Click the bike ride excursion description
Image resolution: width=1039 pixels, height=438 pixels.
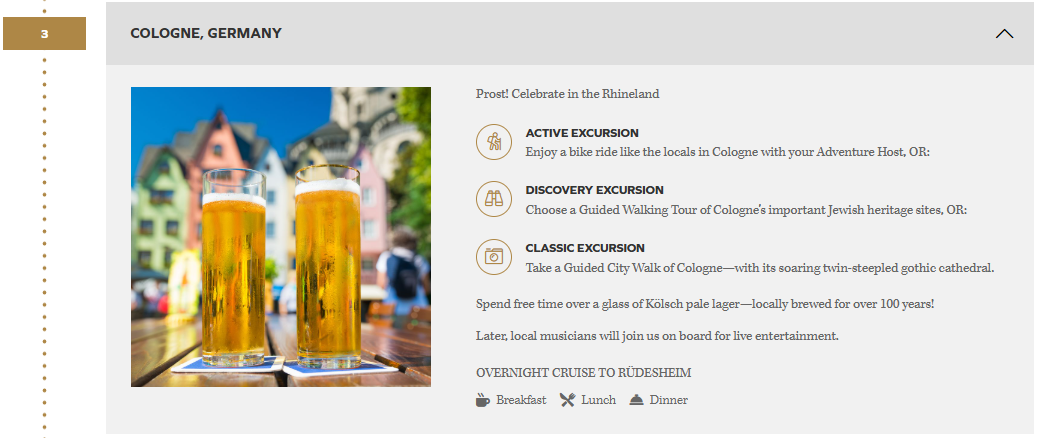point(727,152)
